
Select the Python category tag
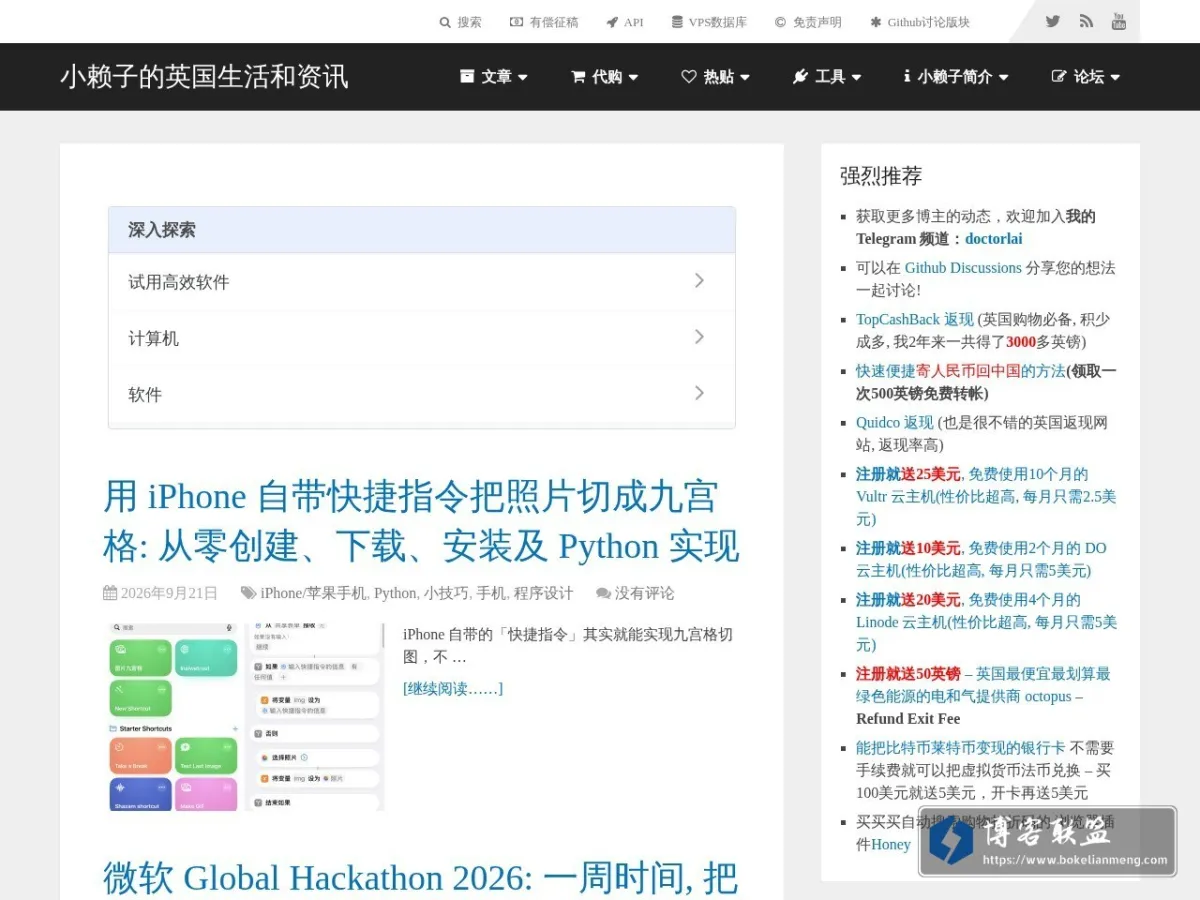(395, 593)
